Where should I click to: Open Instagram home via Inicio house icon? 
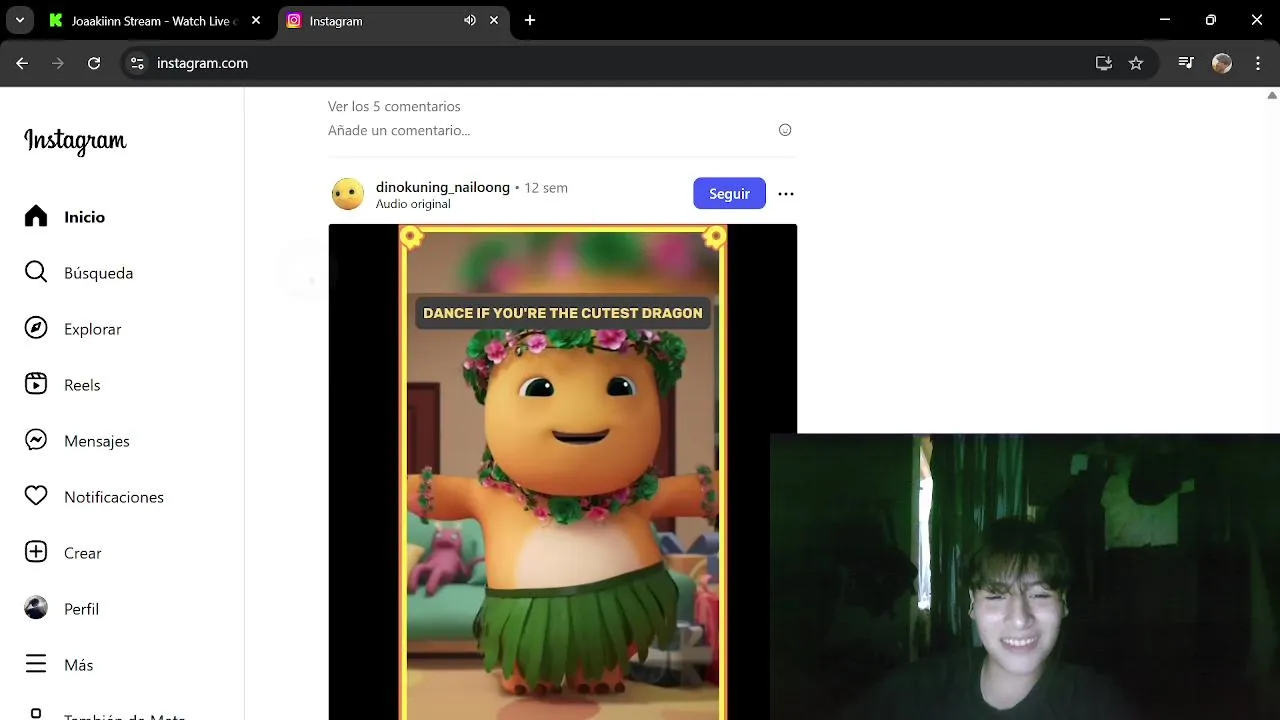36,217
